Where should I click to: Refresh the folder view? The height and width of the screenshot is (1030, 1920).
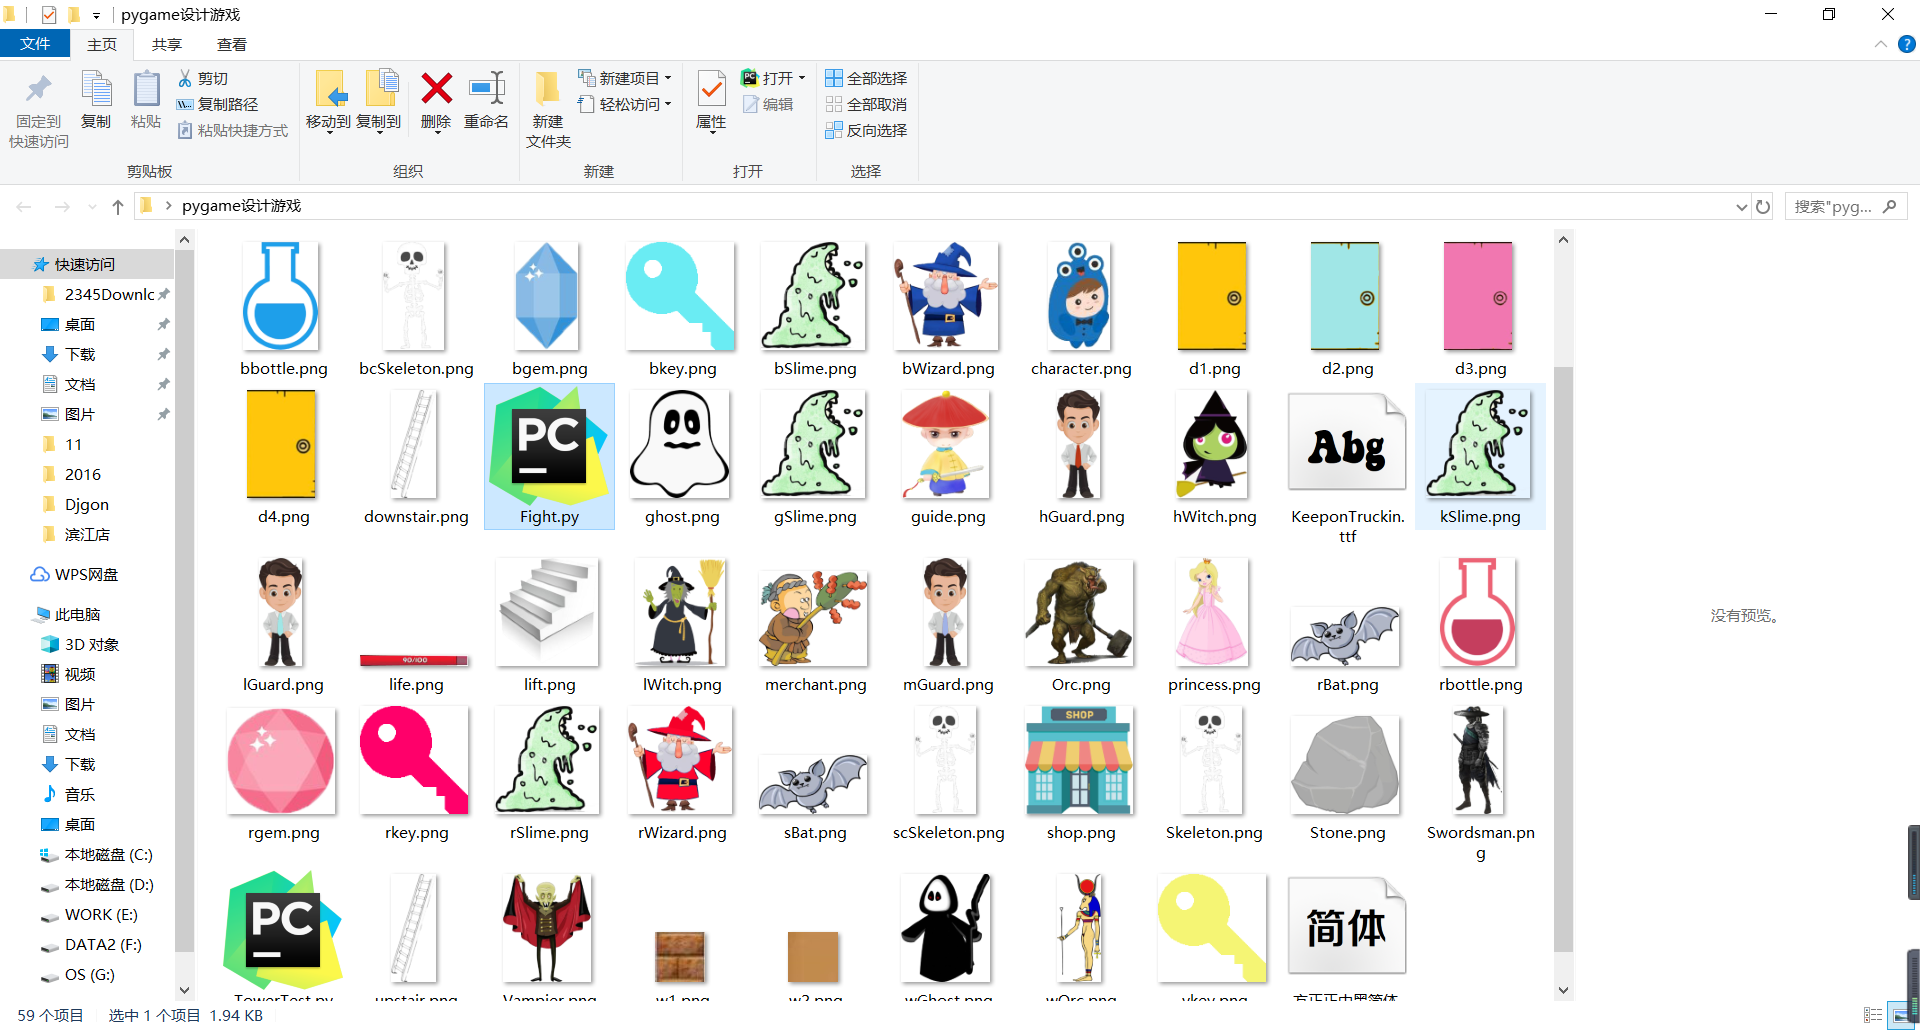tap(1763, 206)
